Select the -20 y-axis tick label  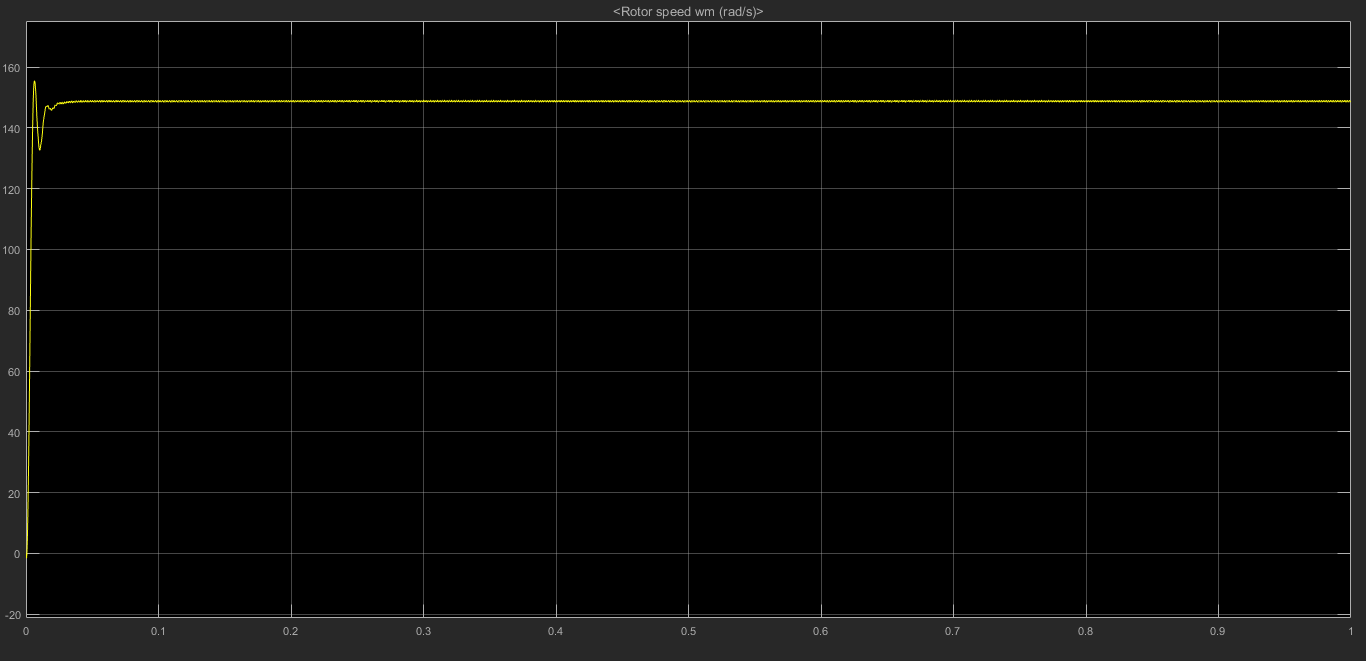point(13,614)
